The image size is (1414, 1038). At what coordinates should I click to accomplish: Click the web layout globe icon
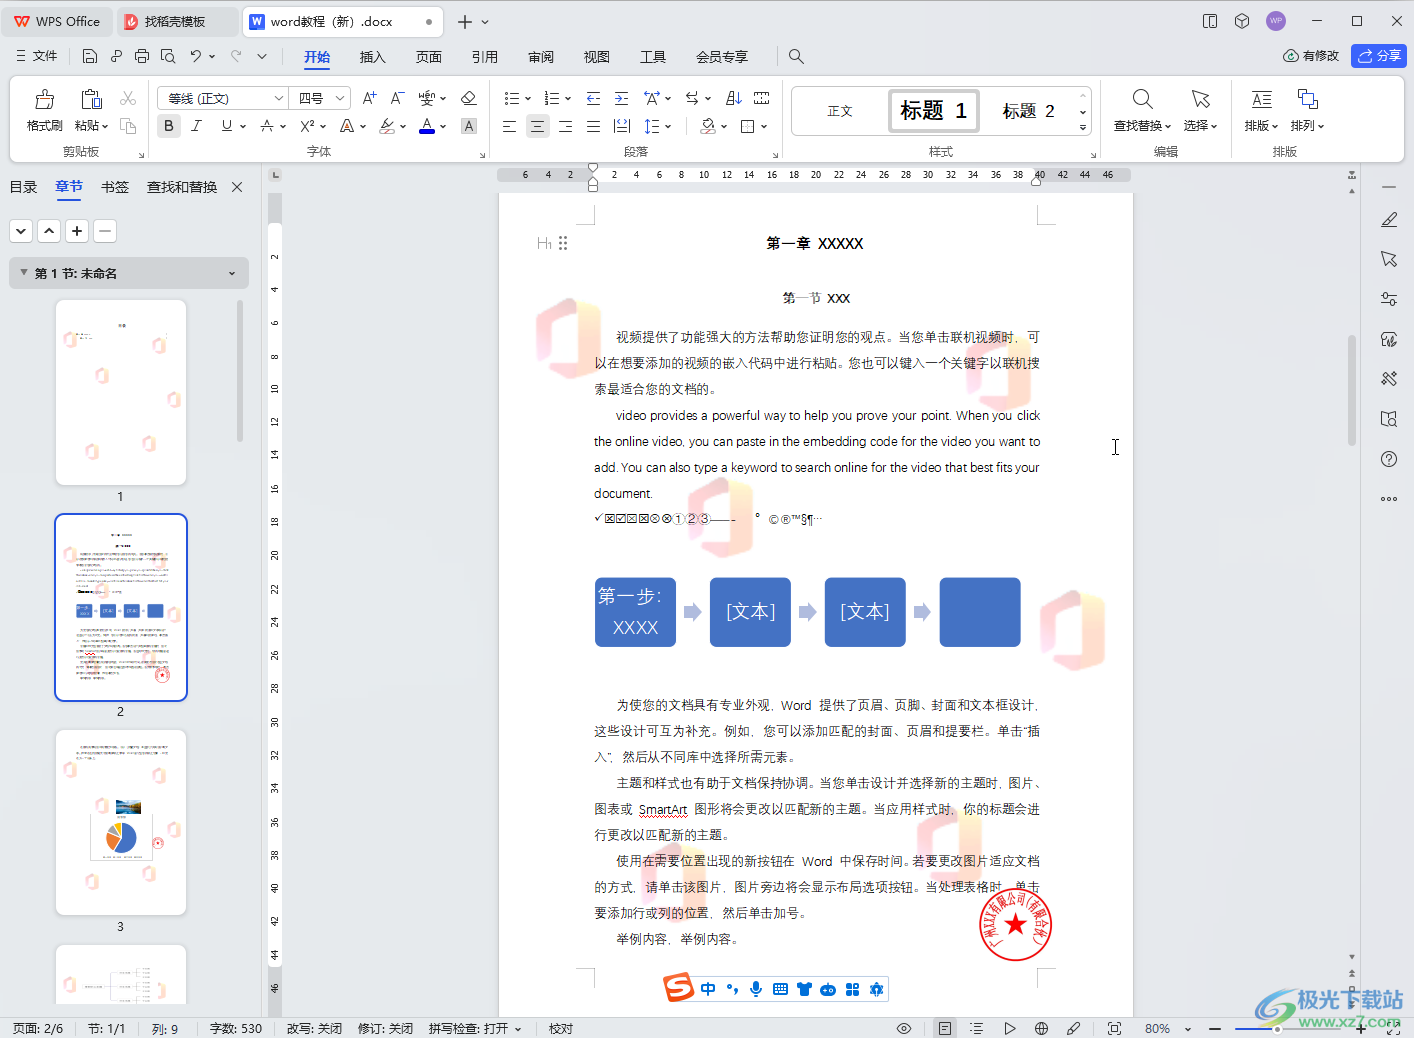tap(1041, 1028)
